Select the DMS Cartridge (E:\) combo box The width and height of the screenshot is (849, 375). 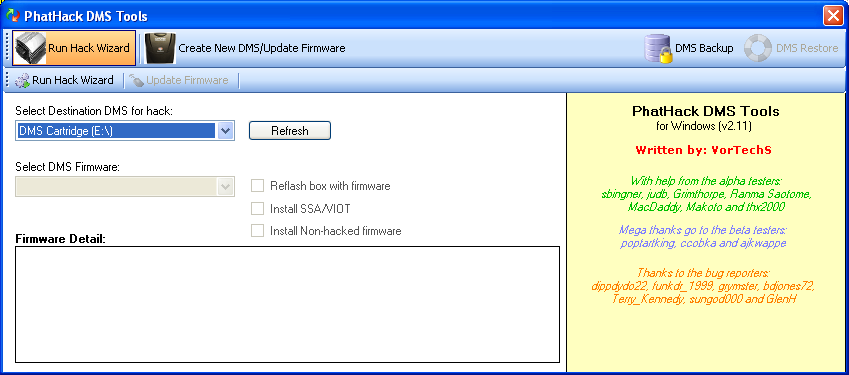click(x=125, y=131)
